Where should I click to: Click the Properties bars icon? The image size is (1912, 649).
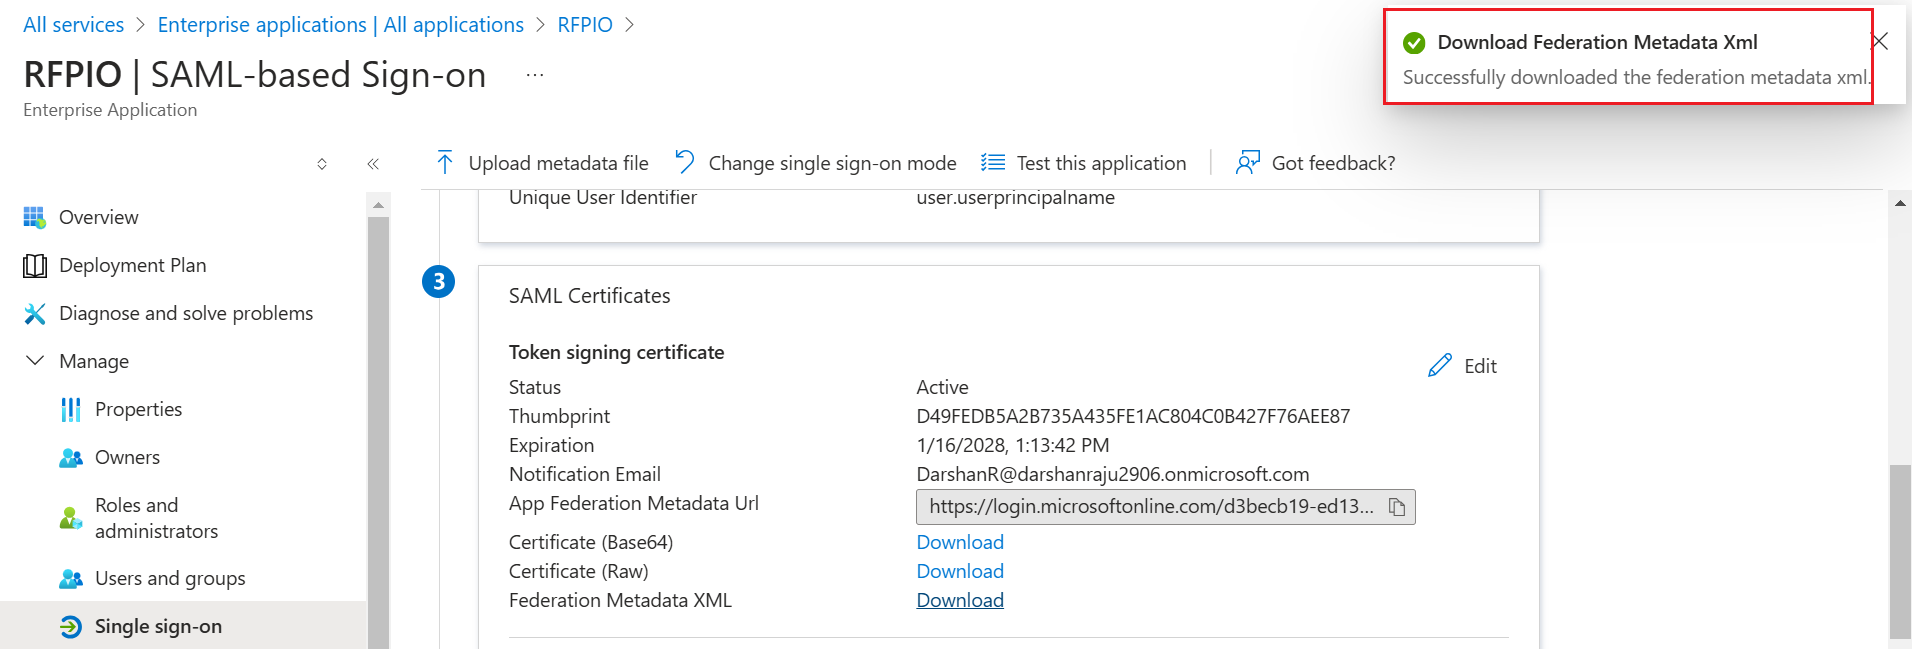pyautogui.click(x=71, y=410)
